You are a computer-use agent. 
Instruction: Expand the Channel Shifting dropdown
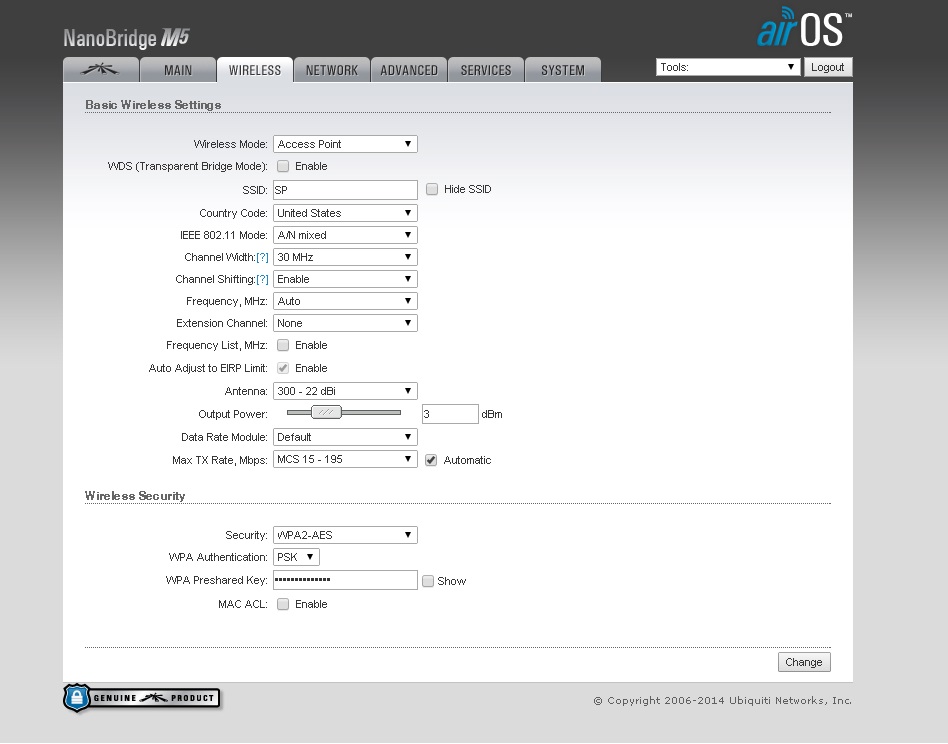point(345,279)
